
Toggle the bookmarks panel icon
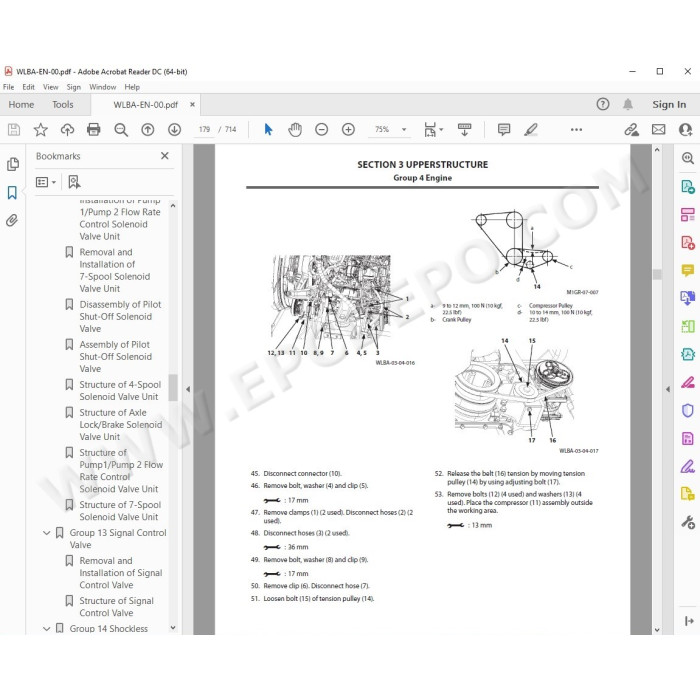(x=12, y=192)
